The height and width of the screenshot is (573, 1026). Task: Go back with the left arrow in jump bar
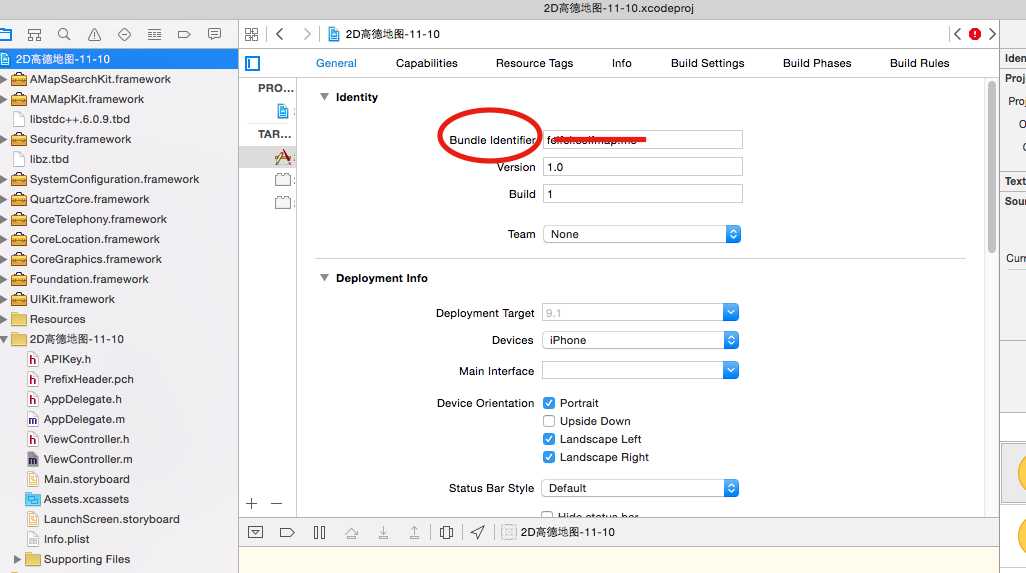[280, 34]
